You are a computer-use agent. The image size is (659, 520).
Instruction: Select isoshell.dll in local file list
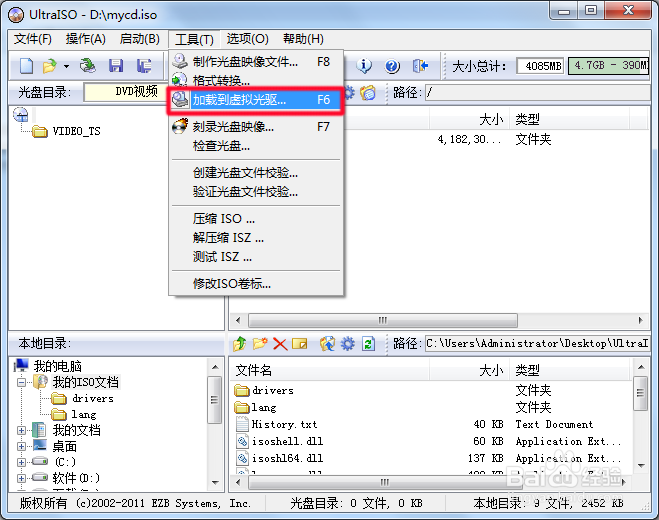287,441
